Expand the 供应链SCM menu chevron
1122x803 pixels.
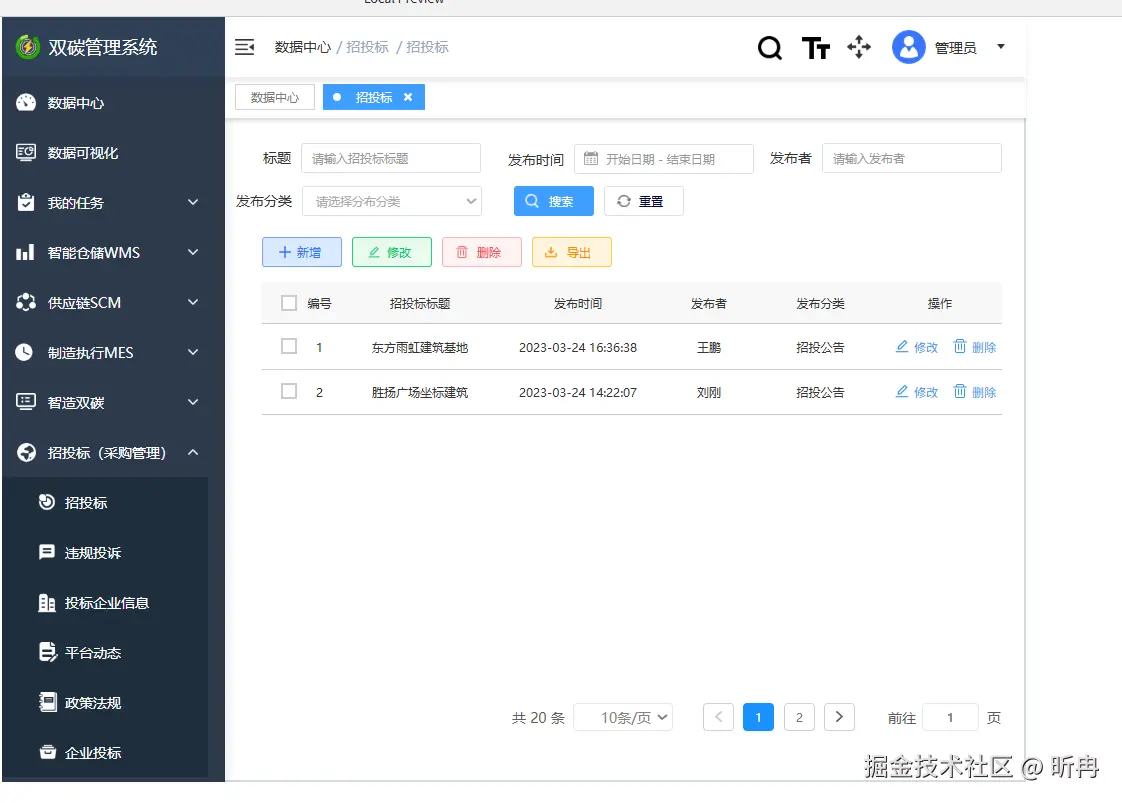coord(193,302)
